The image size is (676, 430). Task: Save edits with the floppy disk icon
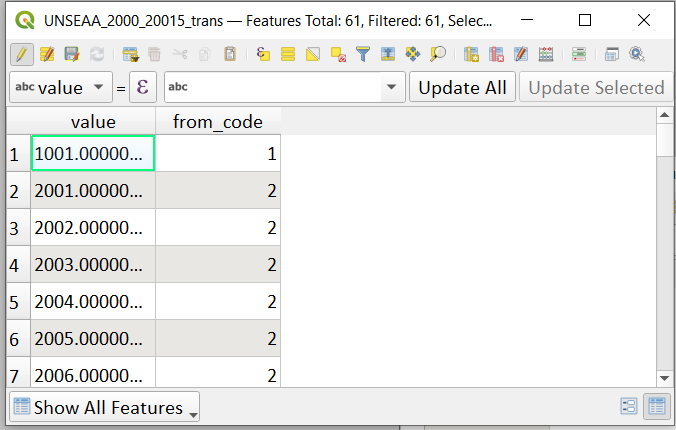(x=72, y=54)
